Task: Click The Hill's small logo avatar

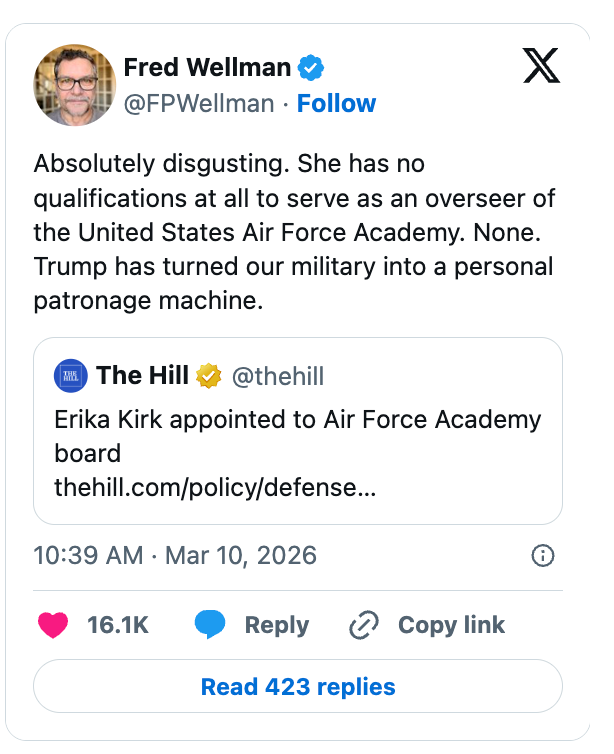Action: click(x=70, y=376)
